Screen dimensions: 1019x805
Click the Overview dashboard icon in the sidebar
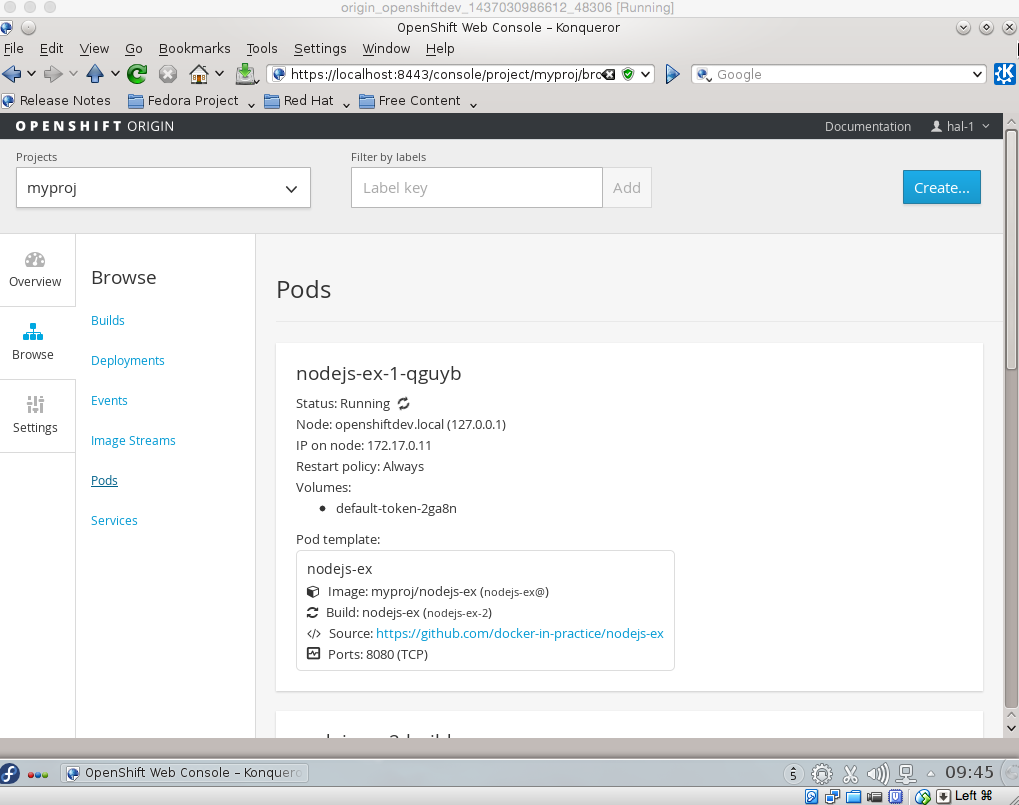point(35,262)
